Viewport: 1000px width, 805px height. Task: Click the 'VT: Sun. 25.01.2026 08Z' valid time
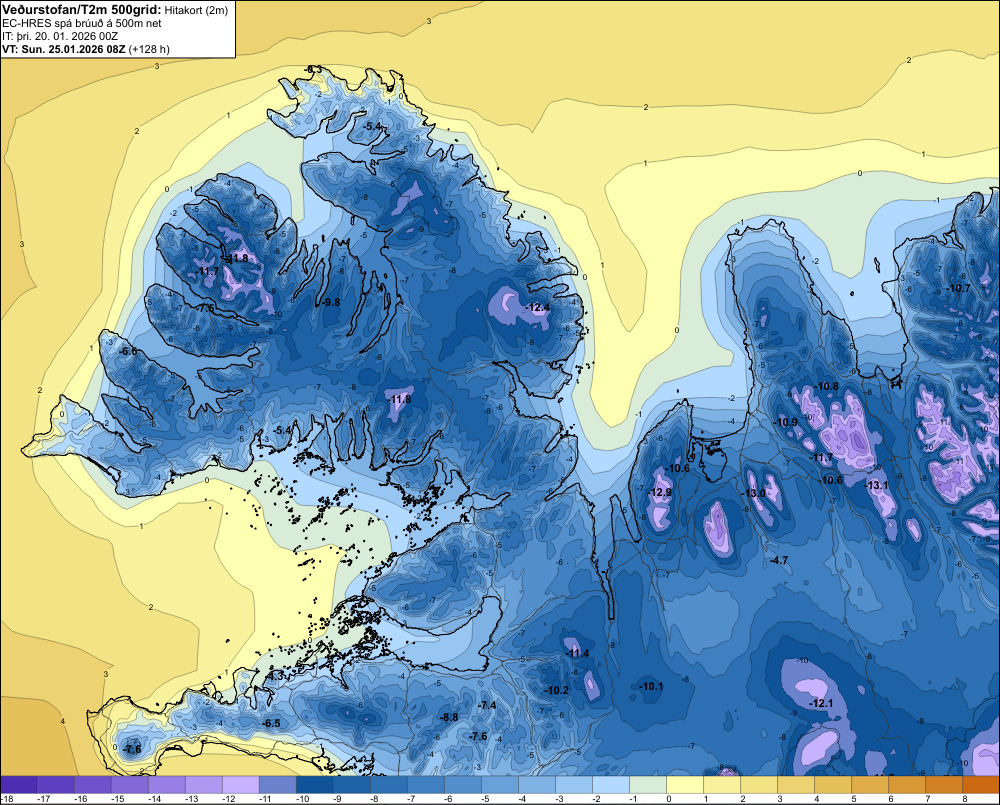[64, 49]
